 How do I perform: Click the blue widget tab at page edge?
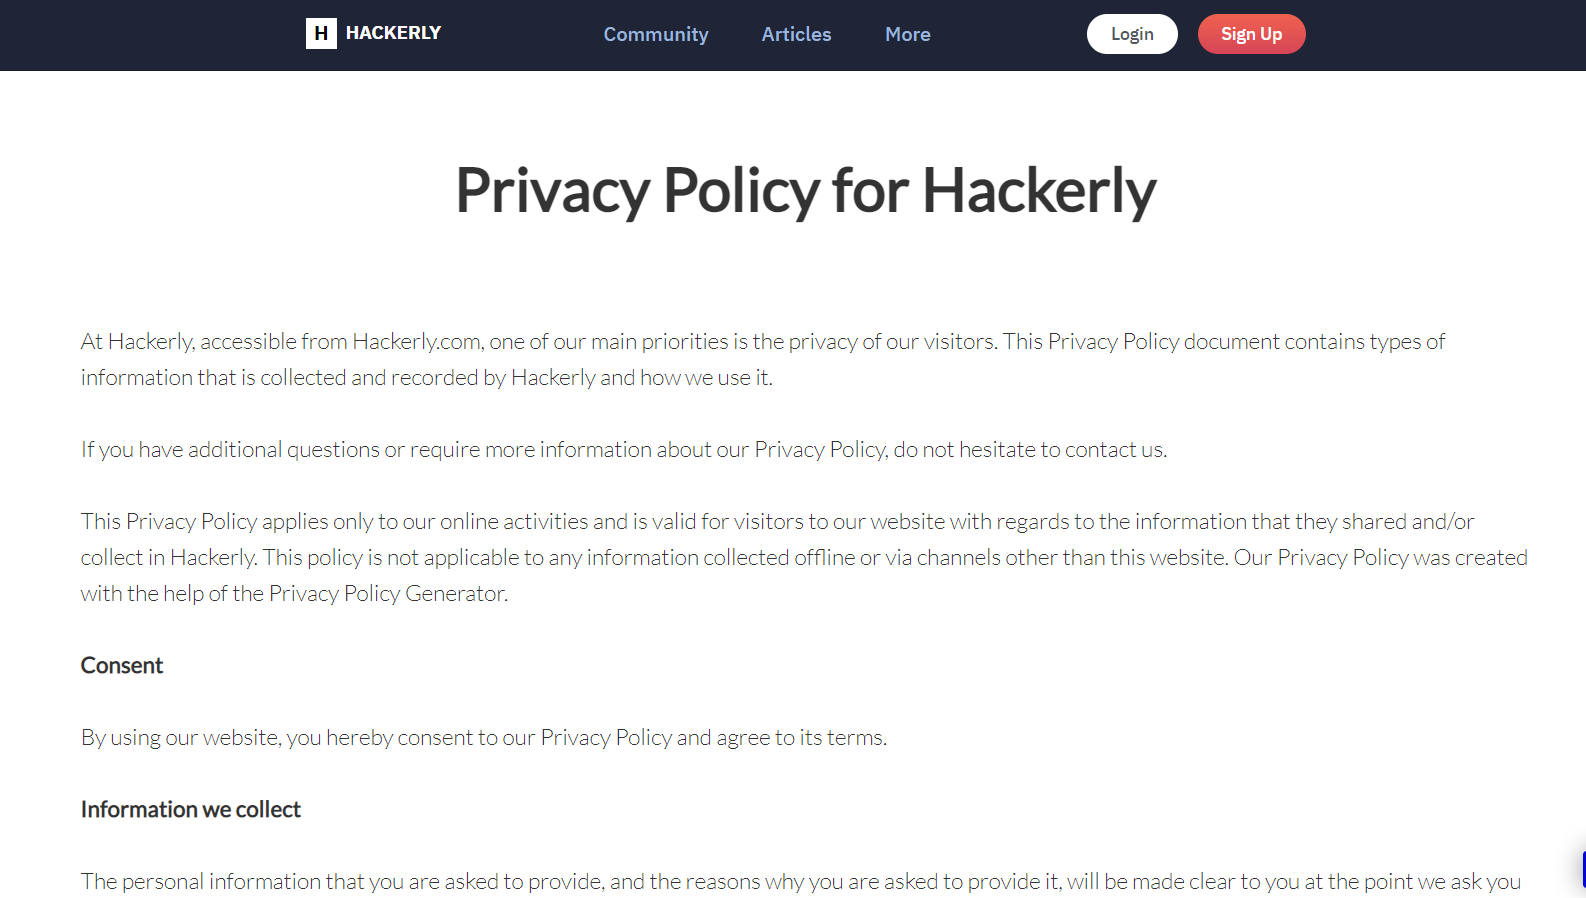[x=1583, y=869]
